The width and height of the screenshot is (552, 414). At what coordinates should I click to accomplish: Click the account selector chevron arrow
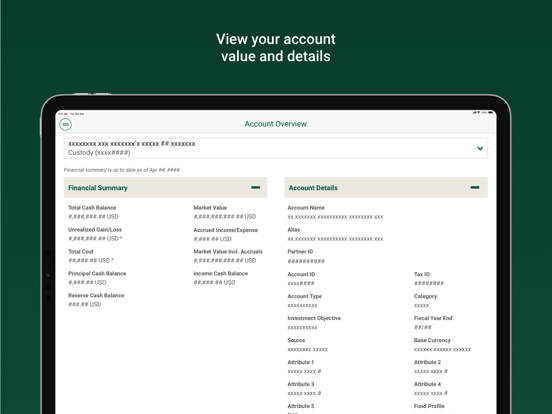(480, 148)
